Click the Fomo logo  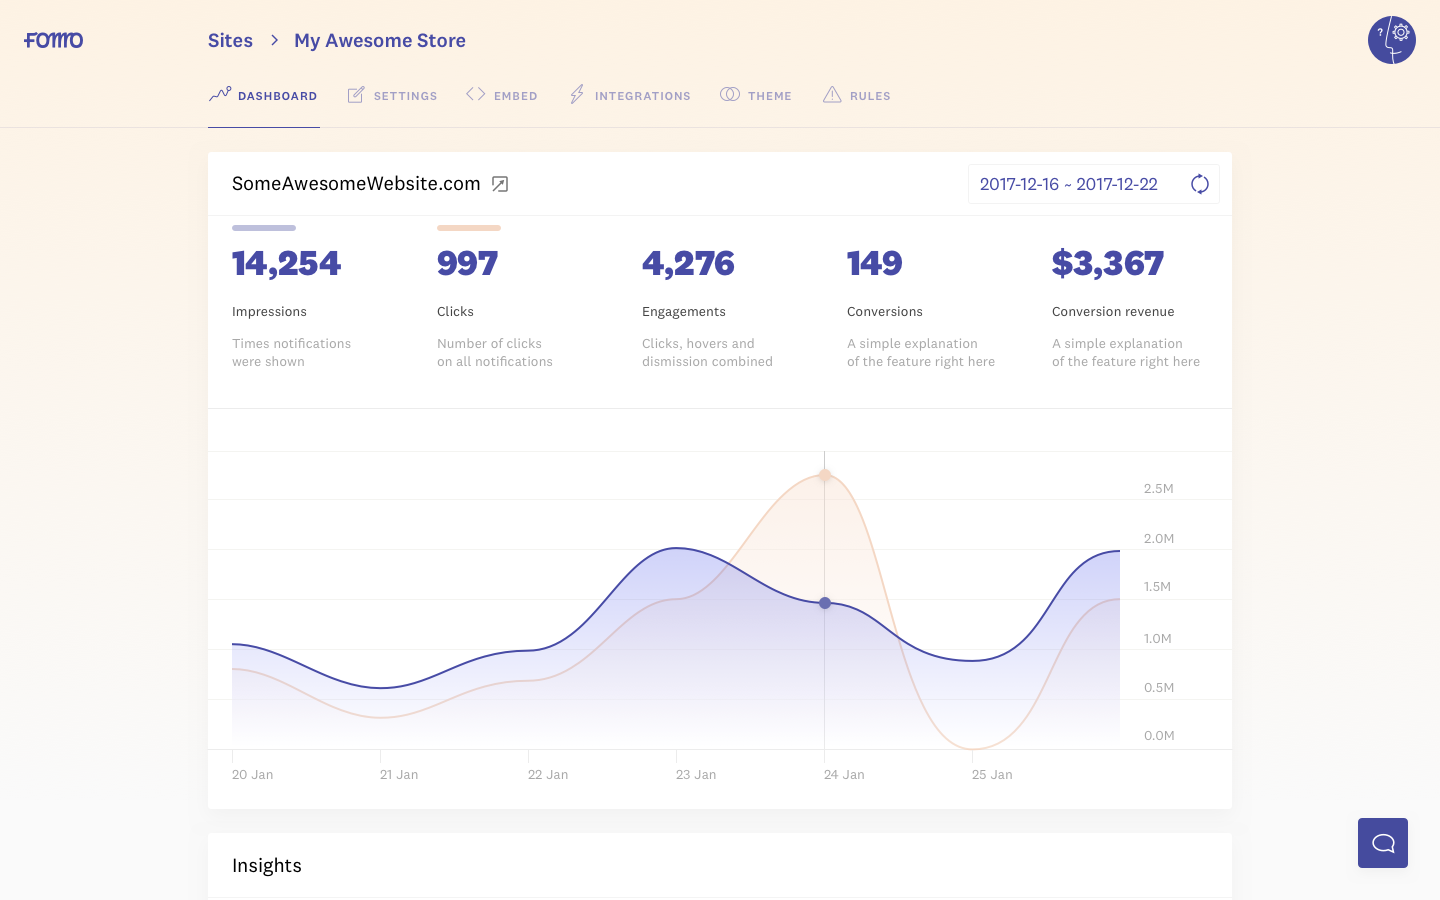coord(52,40)
